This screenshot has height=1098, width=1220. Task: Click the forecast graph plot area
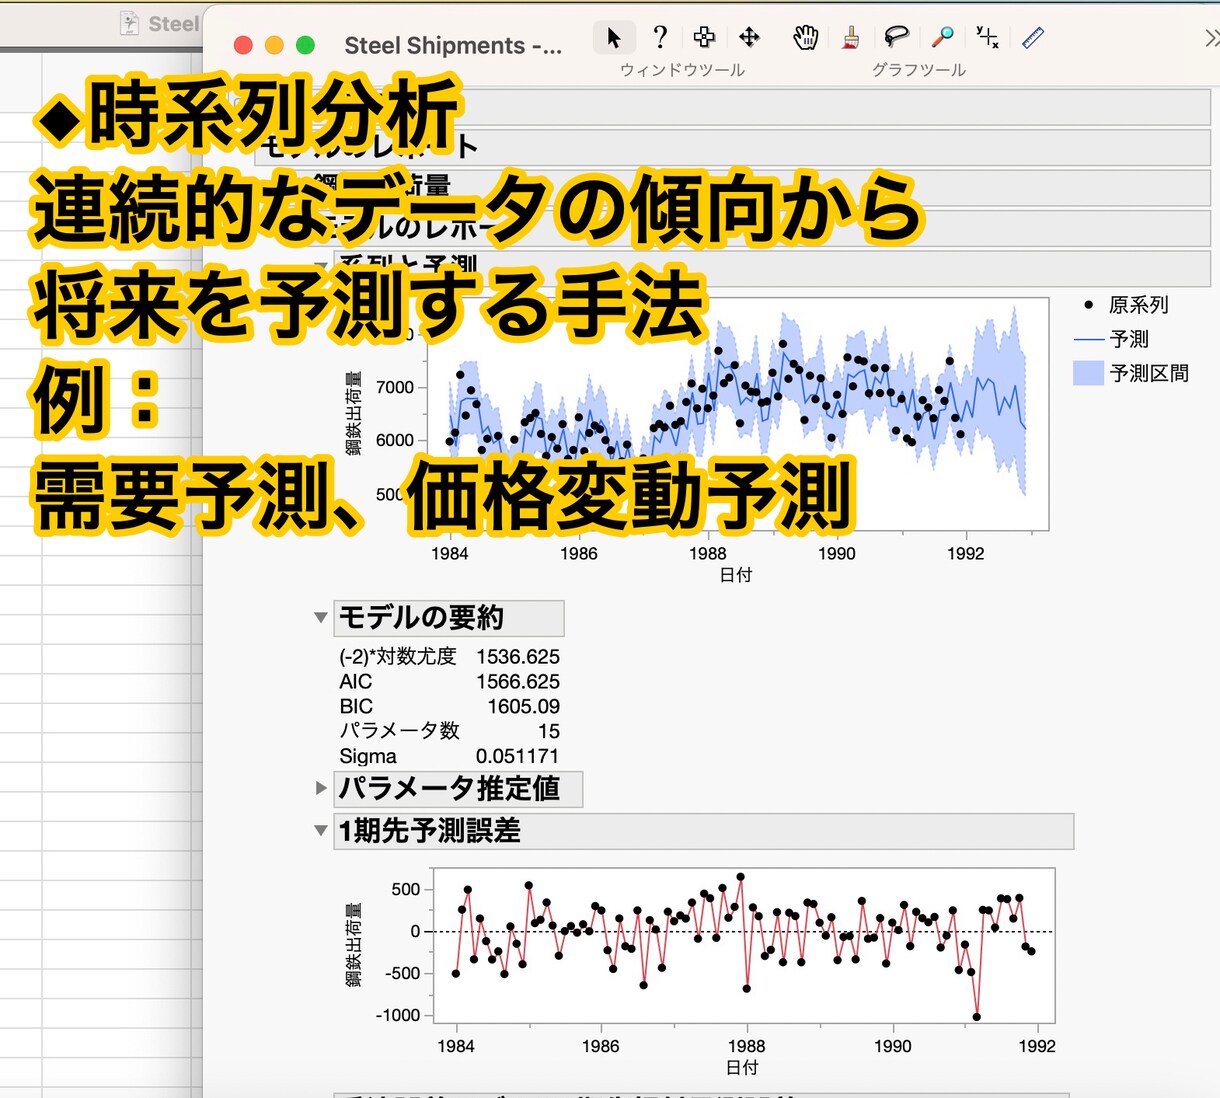coord(738,414)
